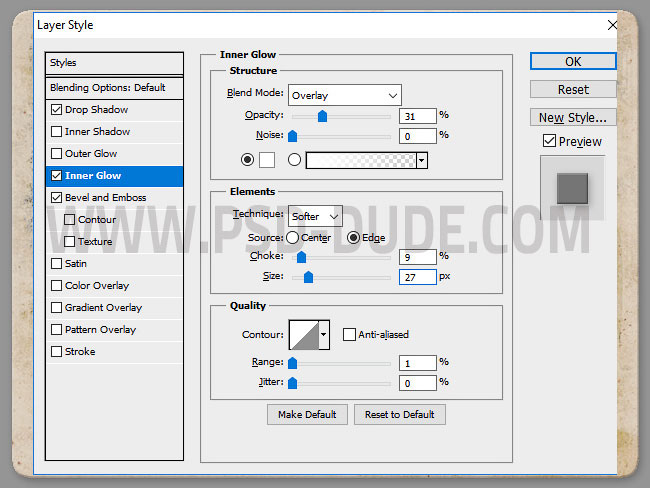Open the Contour picker dropdown arrow
Viewport: 650px width, 488px height.
click(323, 334)
